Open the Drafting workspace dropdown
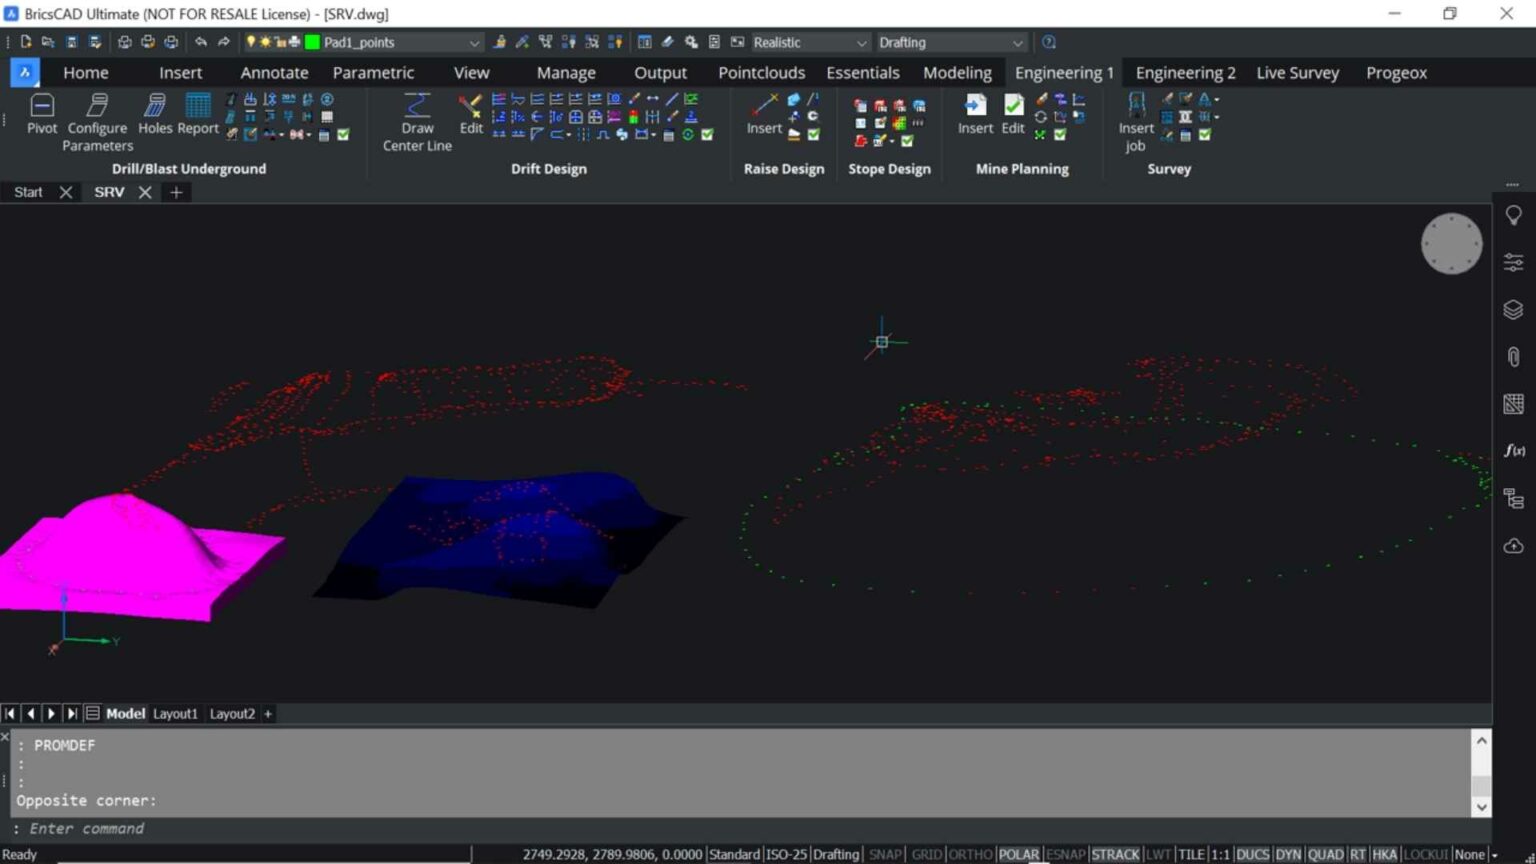 pos(1017,43)
